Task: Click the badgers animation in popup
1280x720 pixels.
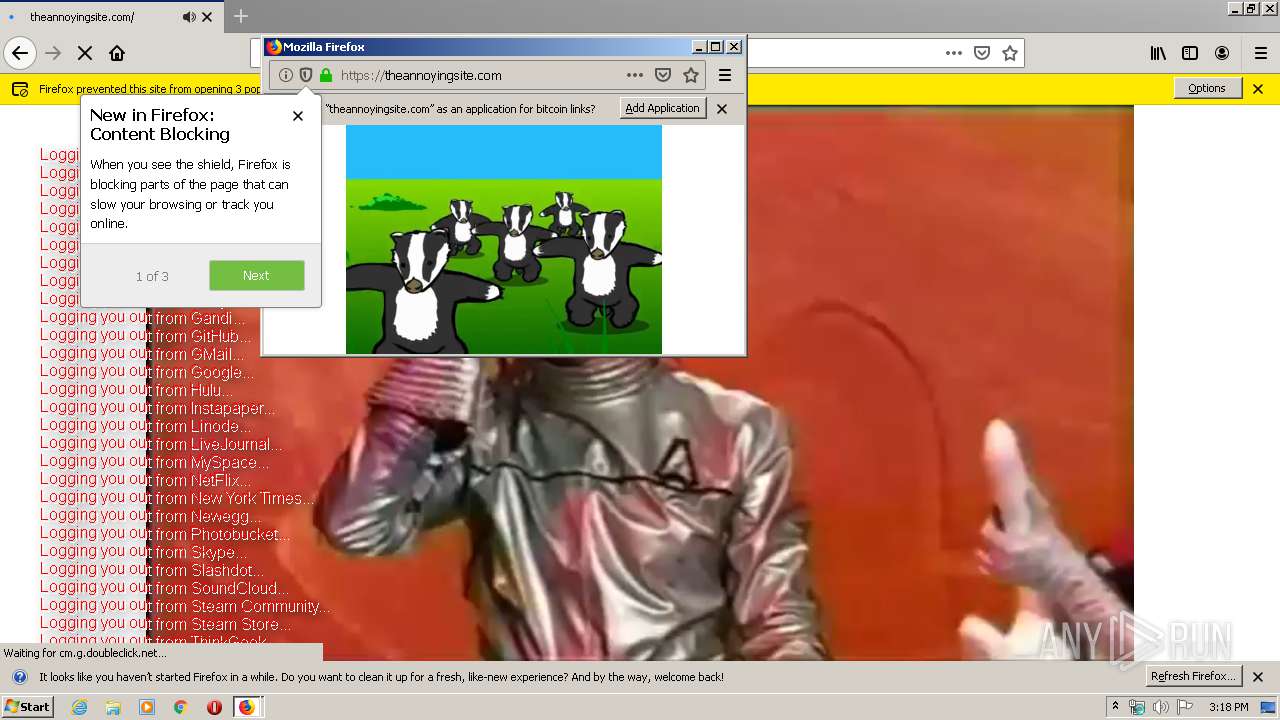Action: pyautogui.click(x=504, y=239)
